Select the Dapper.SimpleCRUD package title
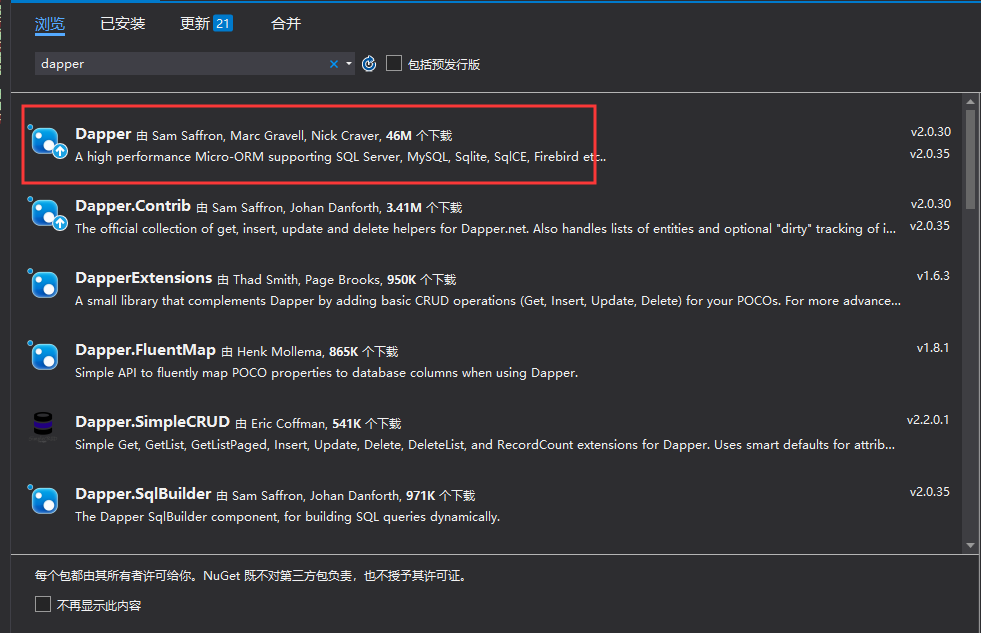 (x=153, y=422)
